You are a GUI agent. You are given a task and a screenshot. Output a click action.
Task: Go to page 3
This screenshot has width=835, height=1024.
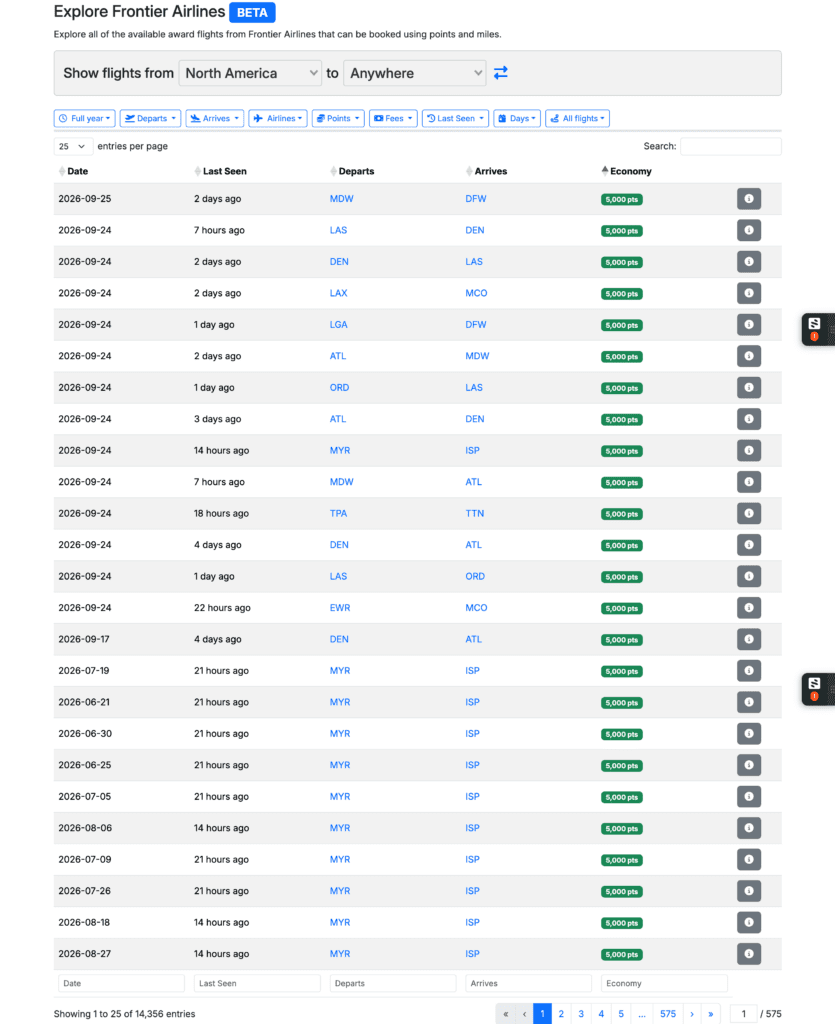(x=581, y=1014)
